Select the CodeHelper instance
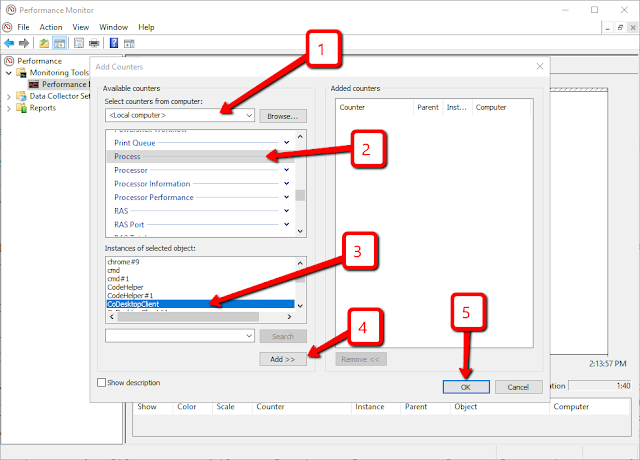Viewport: 640px width, 460px height. (125, 287)
